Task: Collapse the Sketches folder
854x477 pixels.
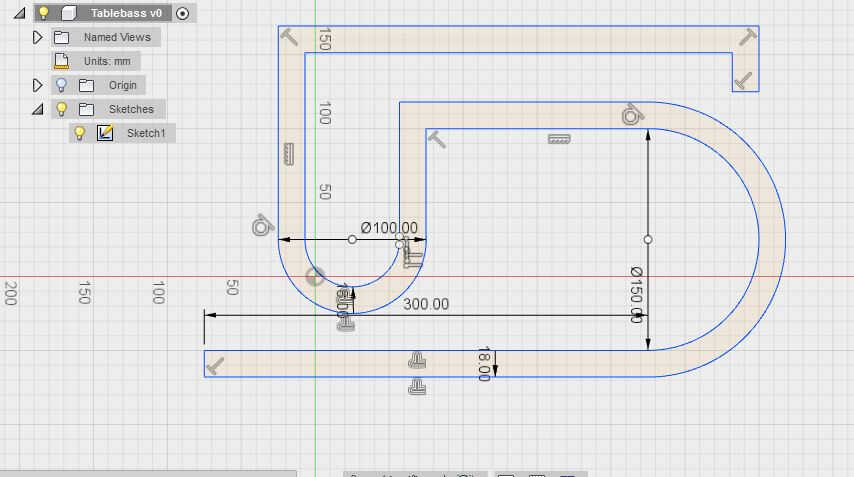Action: pyautogui.click(x=37, y=109)
